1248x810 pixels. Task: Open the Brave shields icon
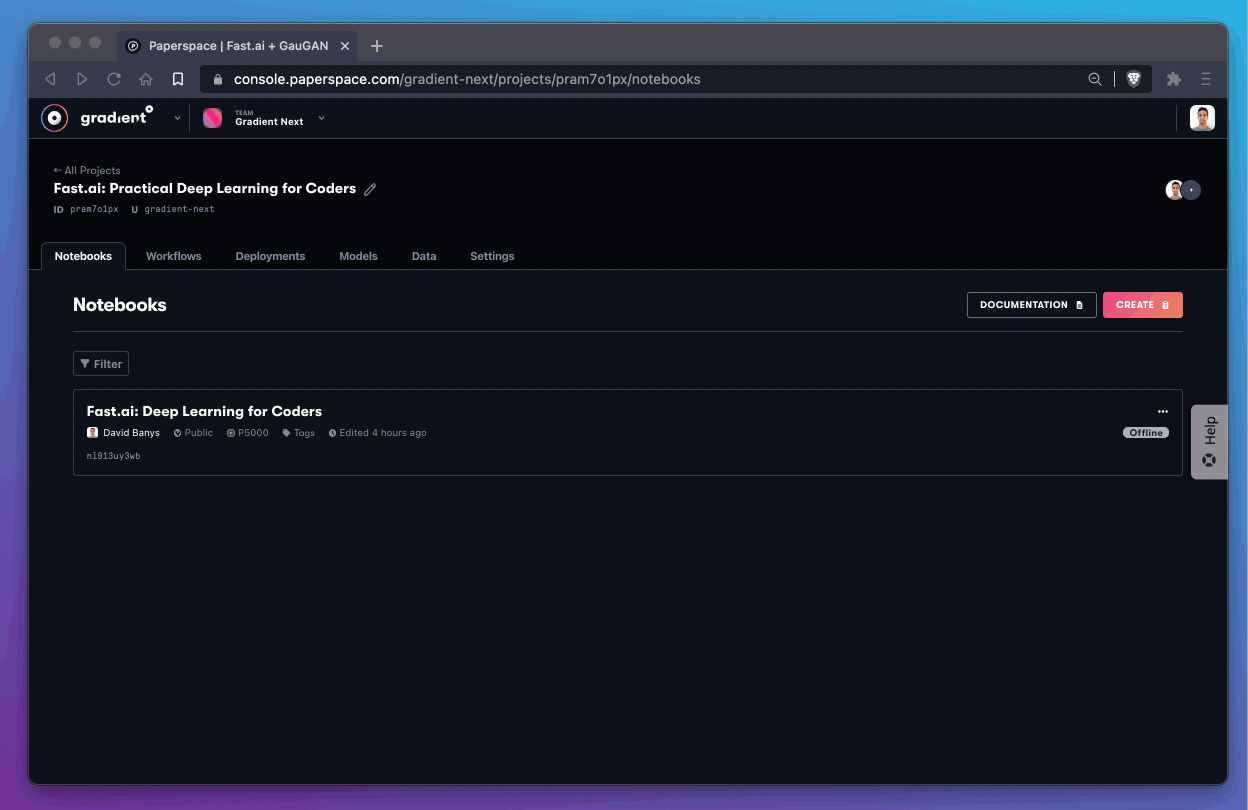tap(1134, 79)
